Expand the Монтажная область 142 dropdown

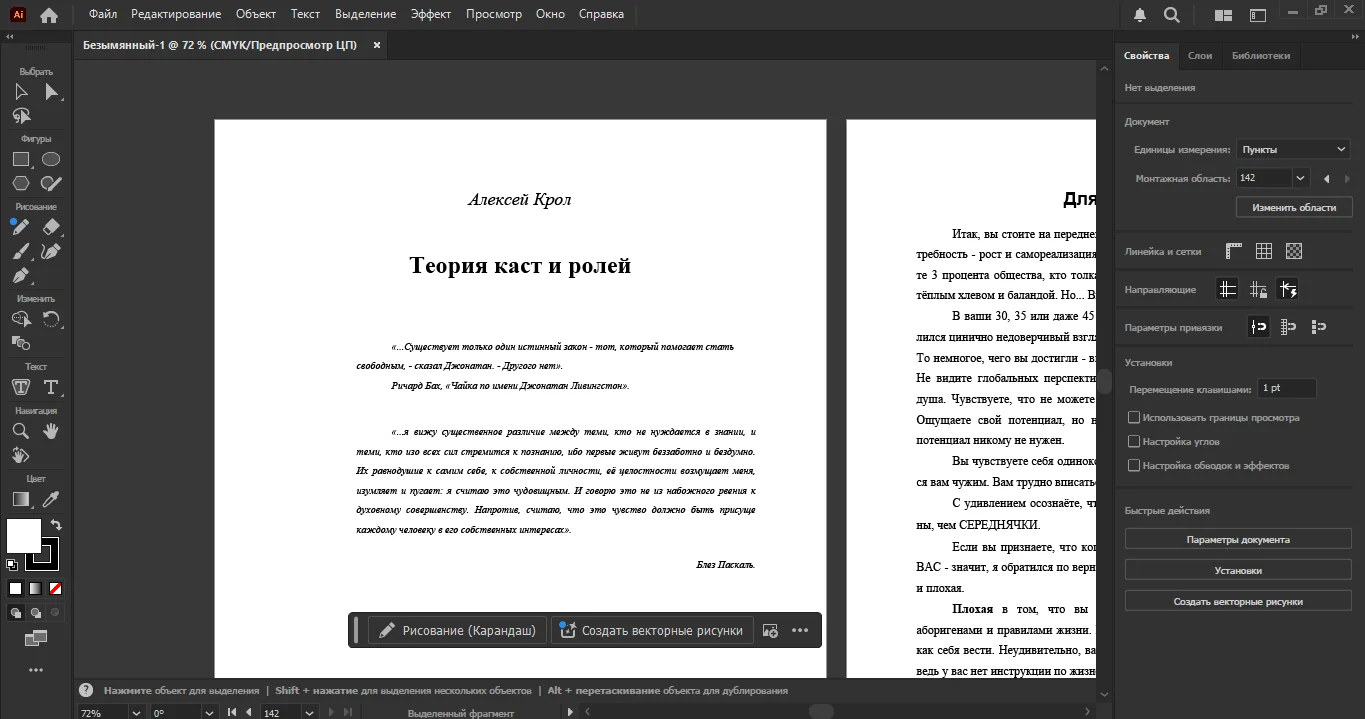coord(1300,178)
